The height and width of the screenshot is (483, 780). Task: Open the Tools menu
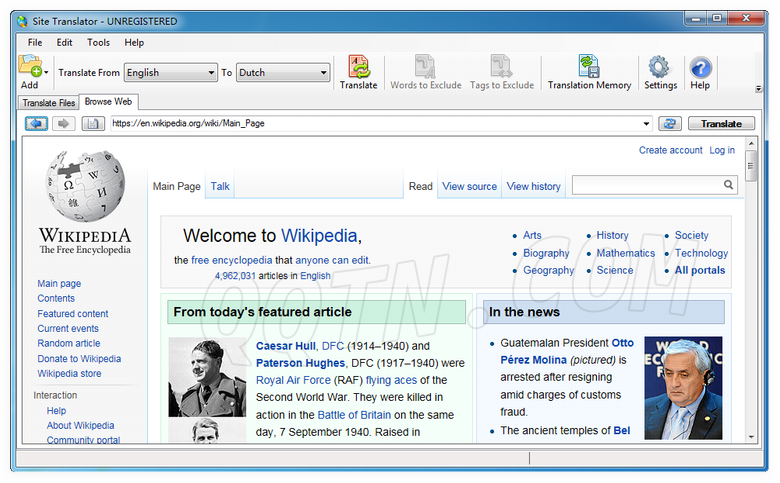(98, 43)
